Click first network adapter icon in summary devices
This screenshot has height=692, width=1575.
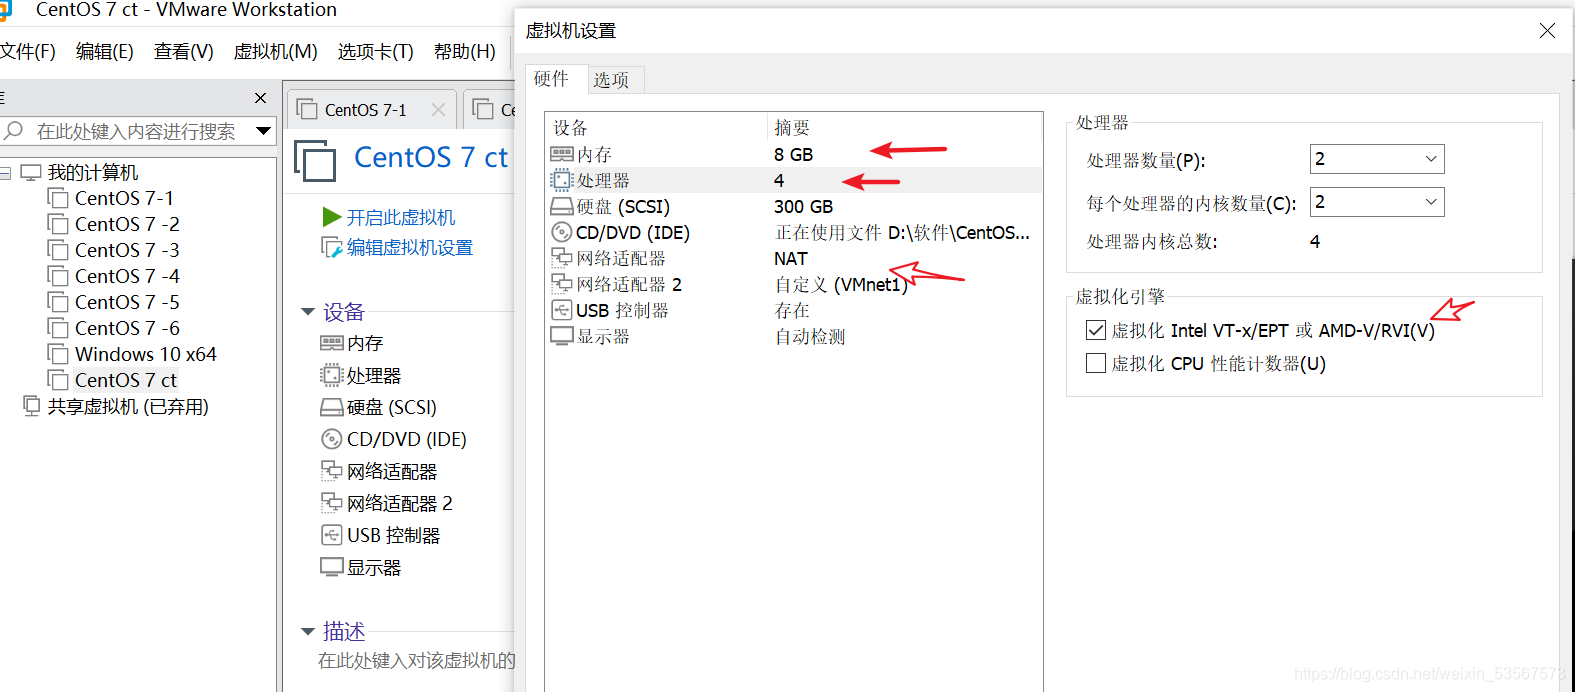(331, 471)
